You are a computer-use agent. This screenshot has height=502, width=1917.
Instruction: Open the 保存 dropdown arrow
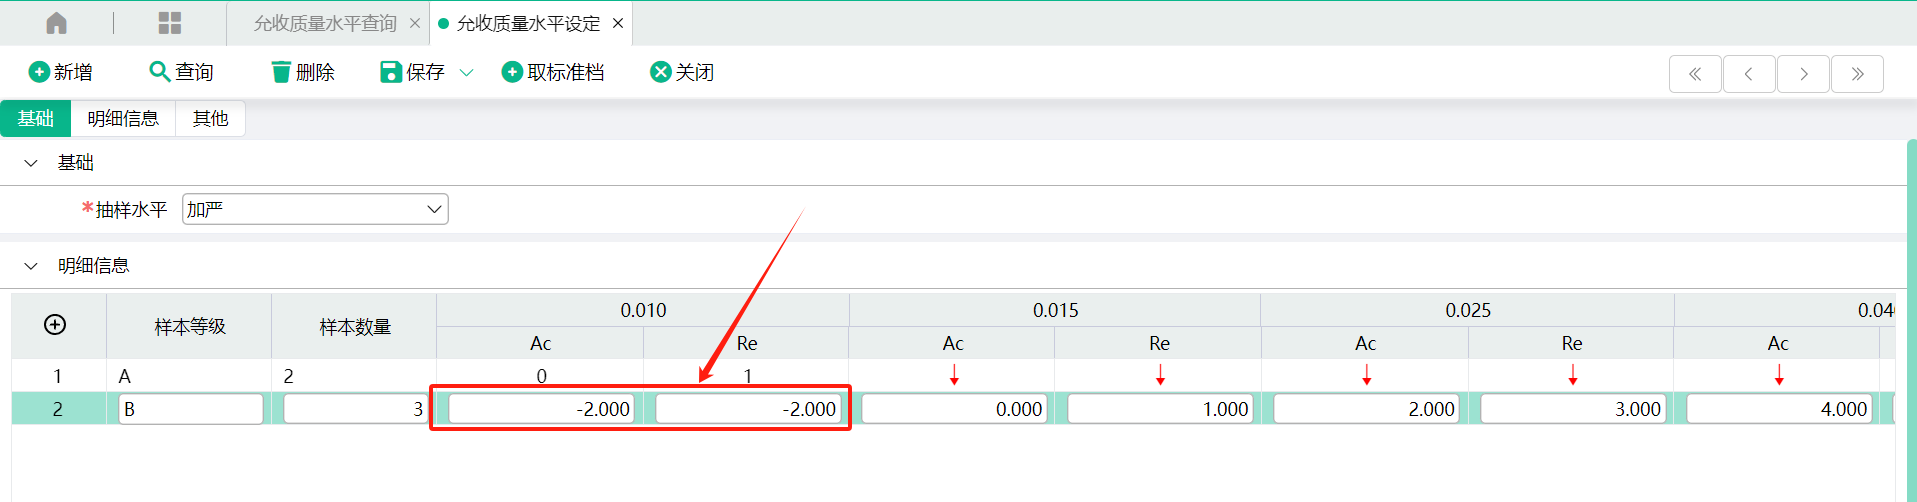(466, 72)
